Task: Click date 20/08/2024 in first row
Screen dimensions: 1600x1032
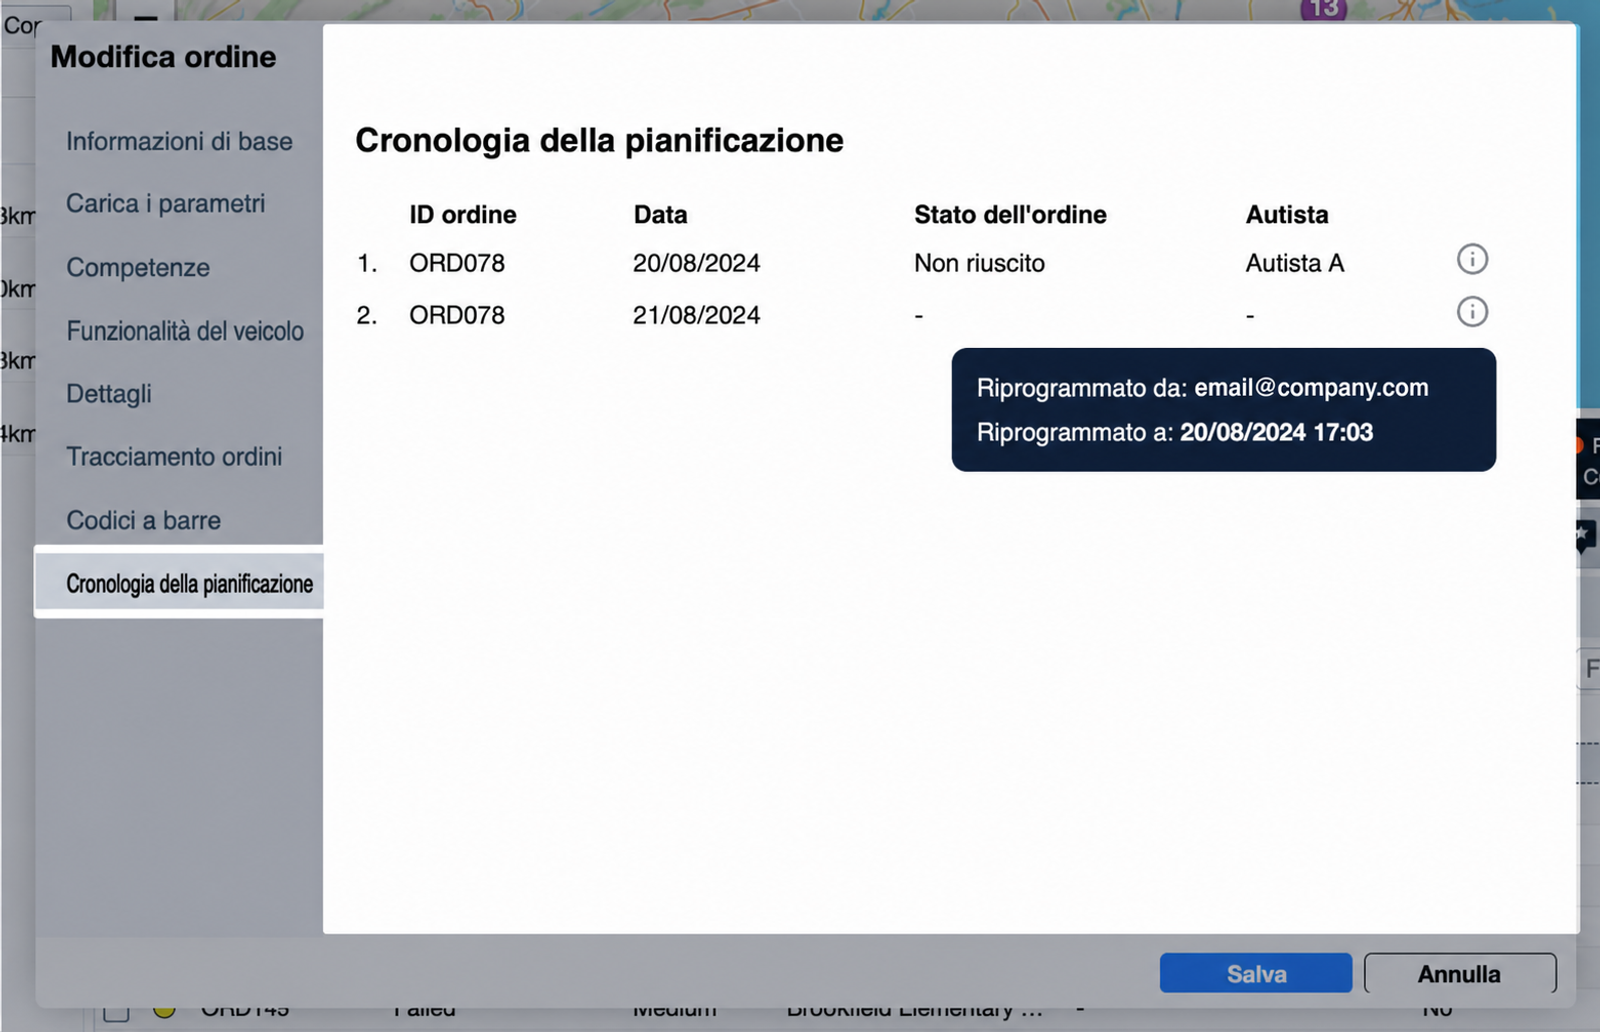Action: pos(696,263)
